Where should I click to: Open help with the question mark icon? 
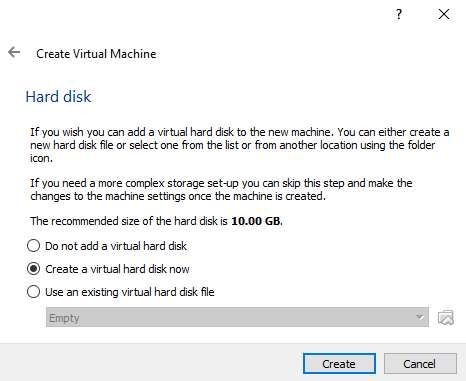tap(399, 14)
